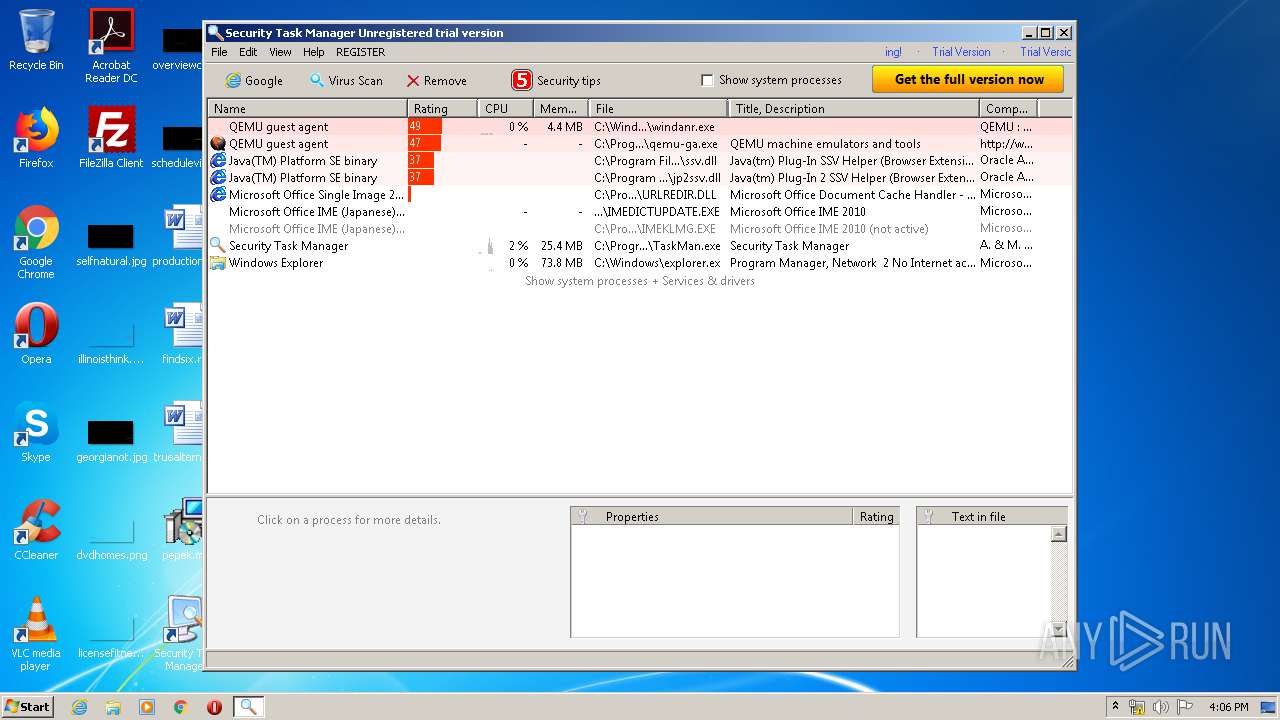Click the rating 47 bar
The image size is (1280, 720).
(x=424, y=144)
